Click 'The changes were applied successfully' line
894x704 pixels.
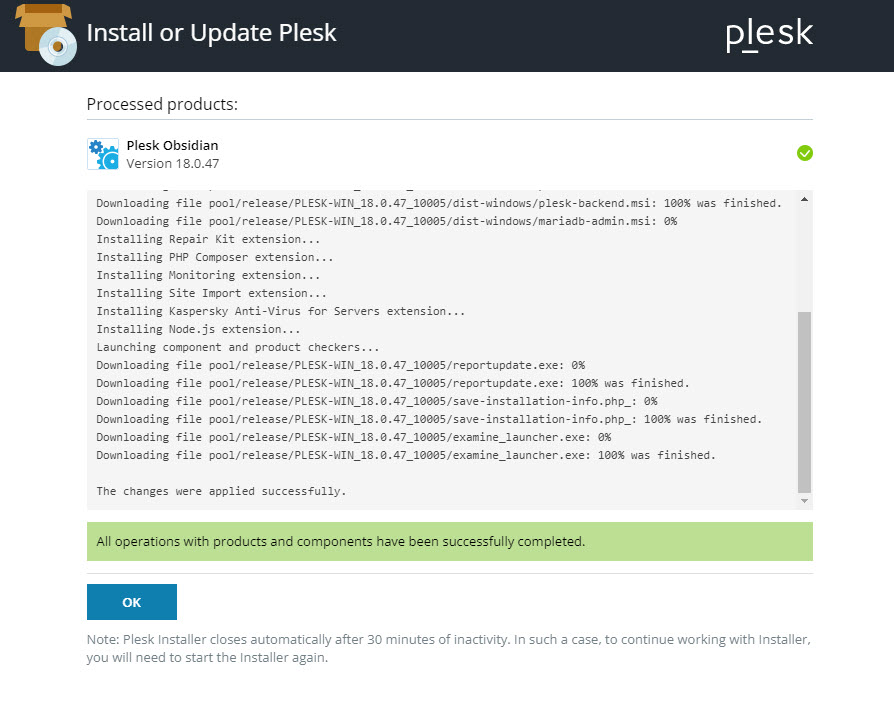tap(221, 491)
